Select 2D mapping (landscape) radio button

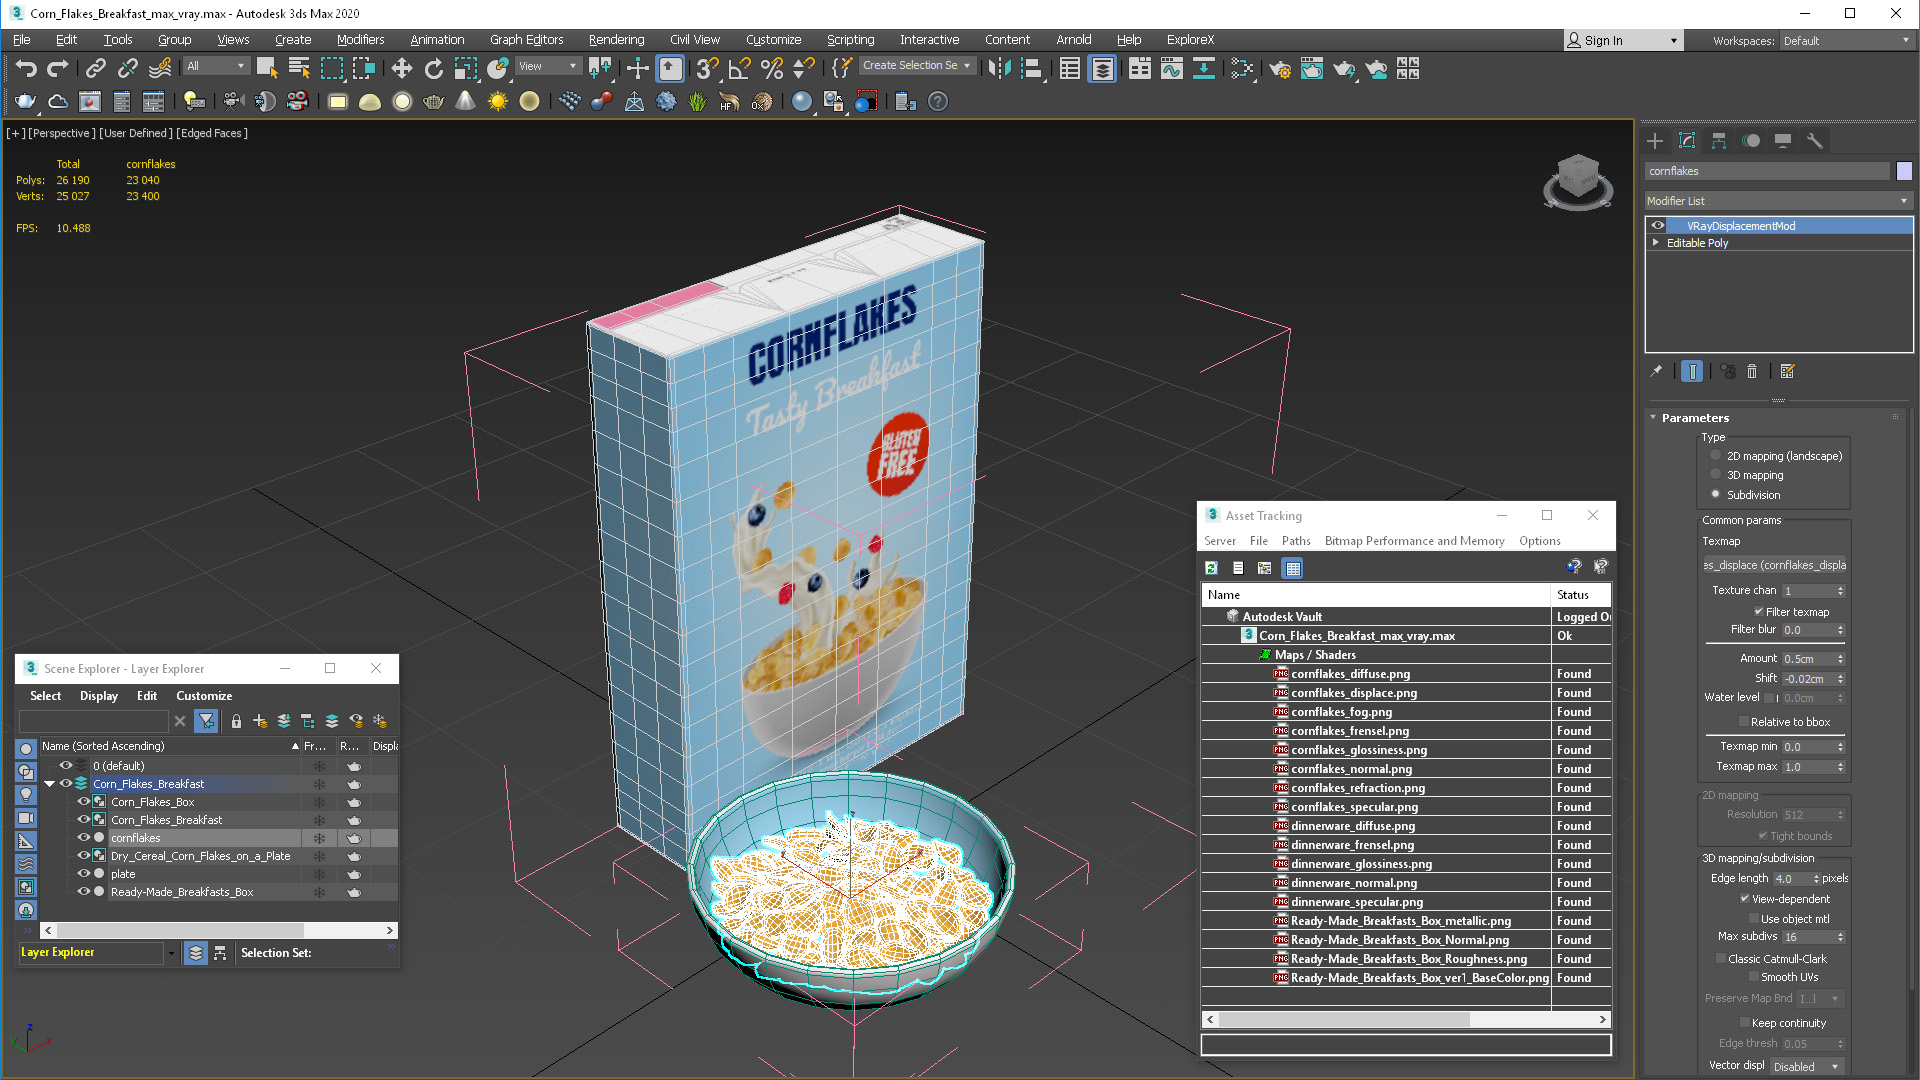(x=1716, y=456)
